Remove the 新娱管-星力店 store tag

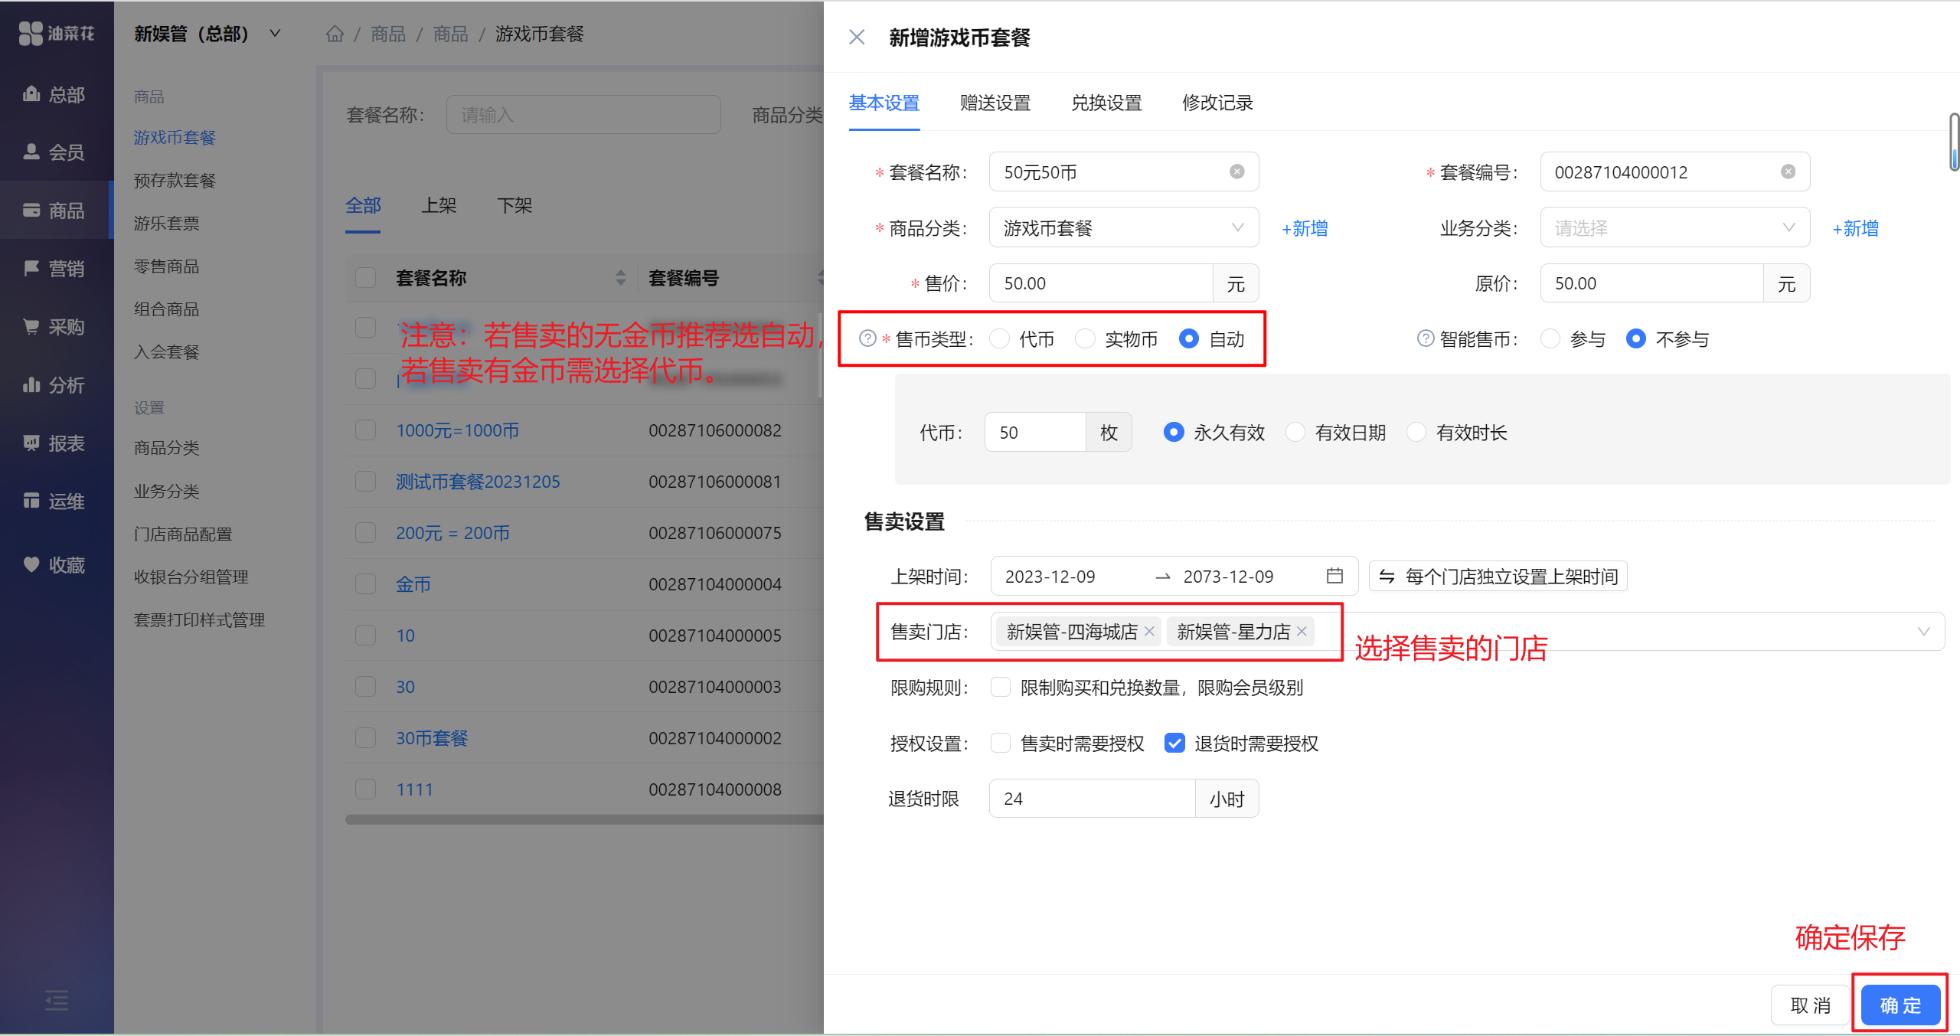[x=1302, y=632]
